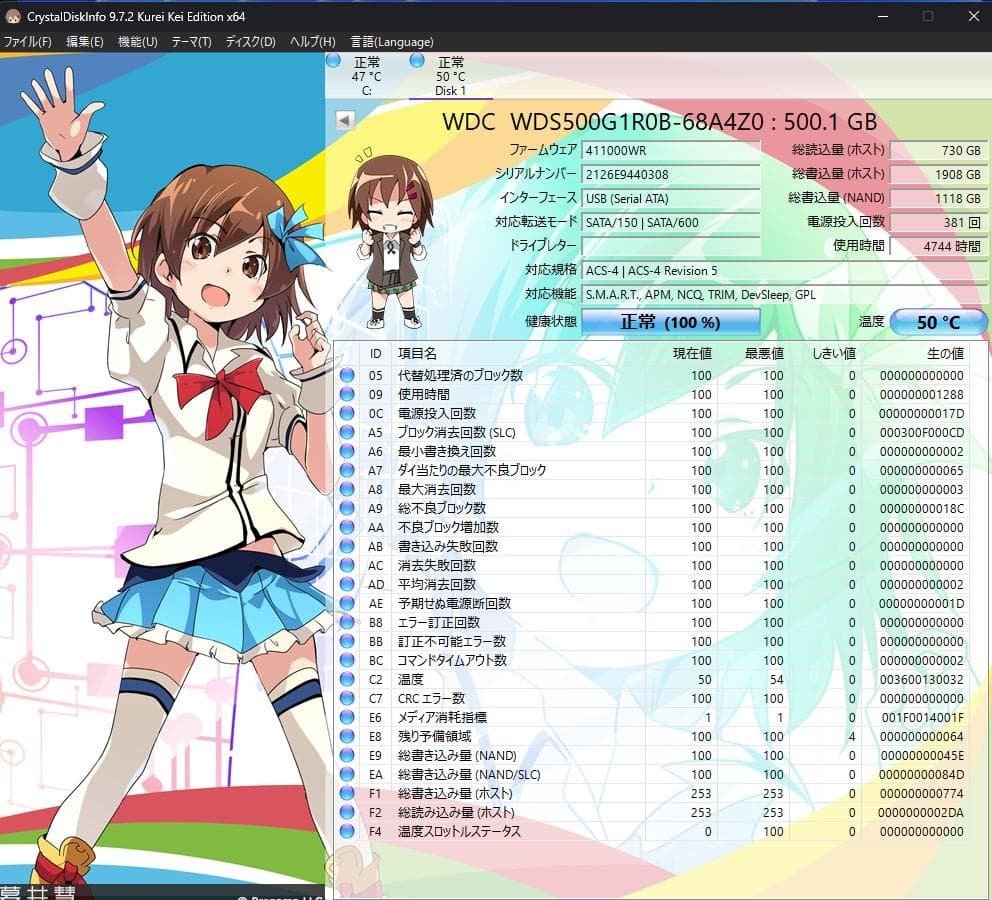Click the blue status icon of row A8

pyautogui.click(x=347, y=489)
